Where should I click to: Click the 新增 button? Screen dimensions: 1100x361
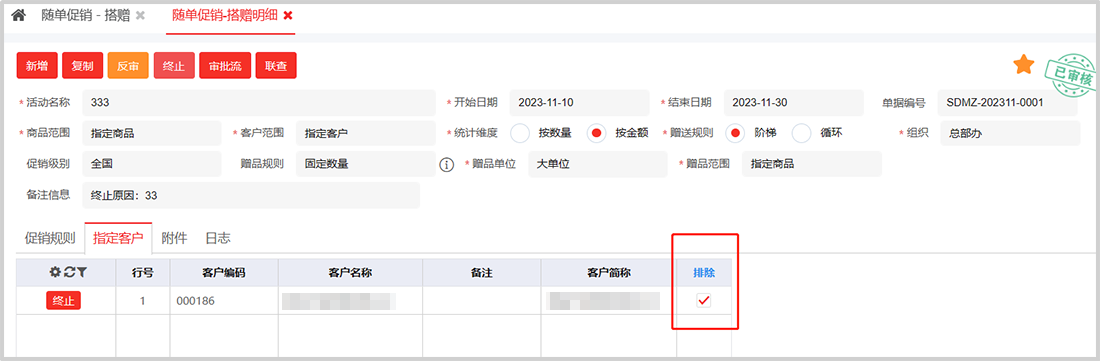tap(37, 66)
